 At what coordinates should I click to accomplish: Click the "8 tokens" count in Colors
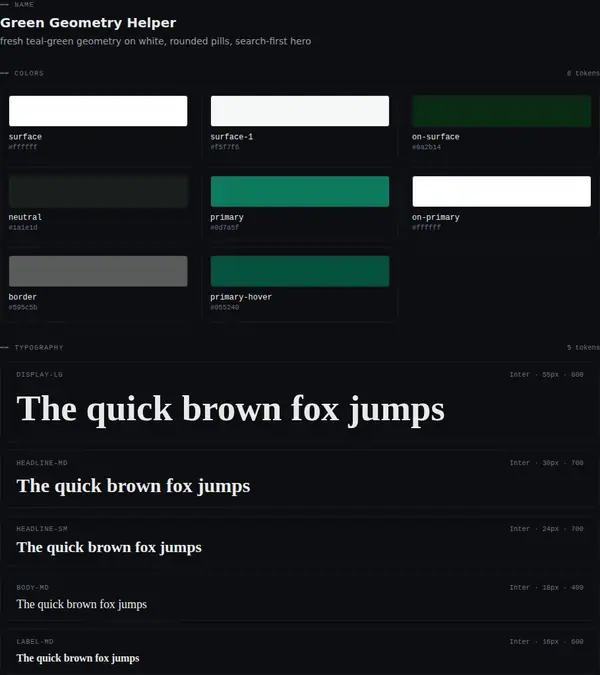tap(583, 73)
